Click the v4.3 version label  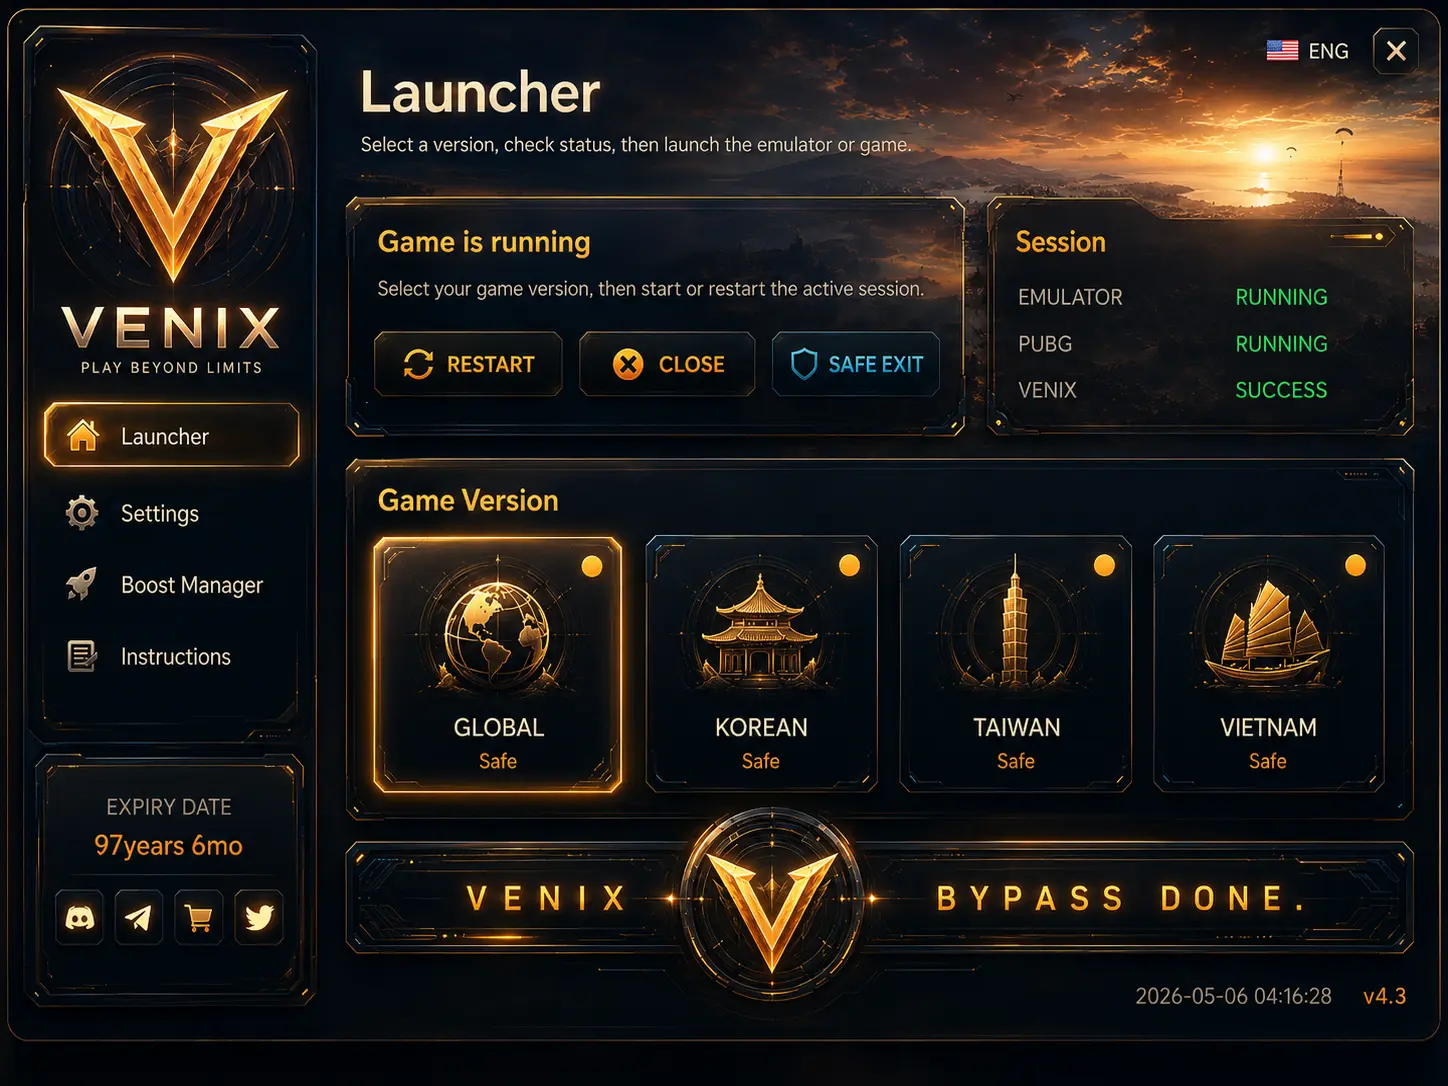pos(1385,996)
